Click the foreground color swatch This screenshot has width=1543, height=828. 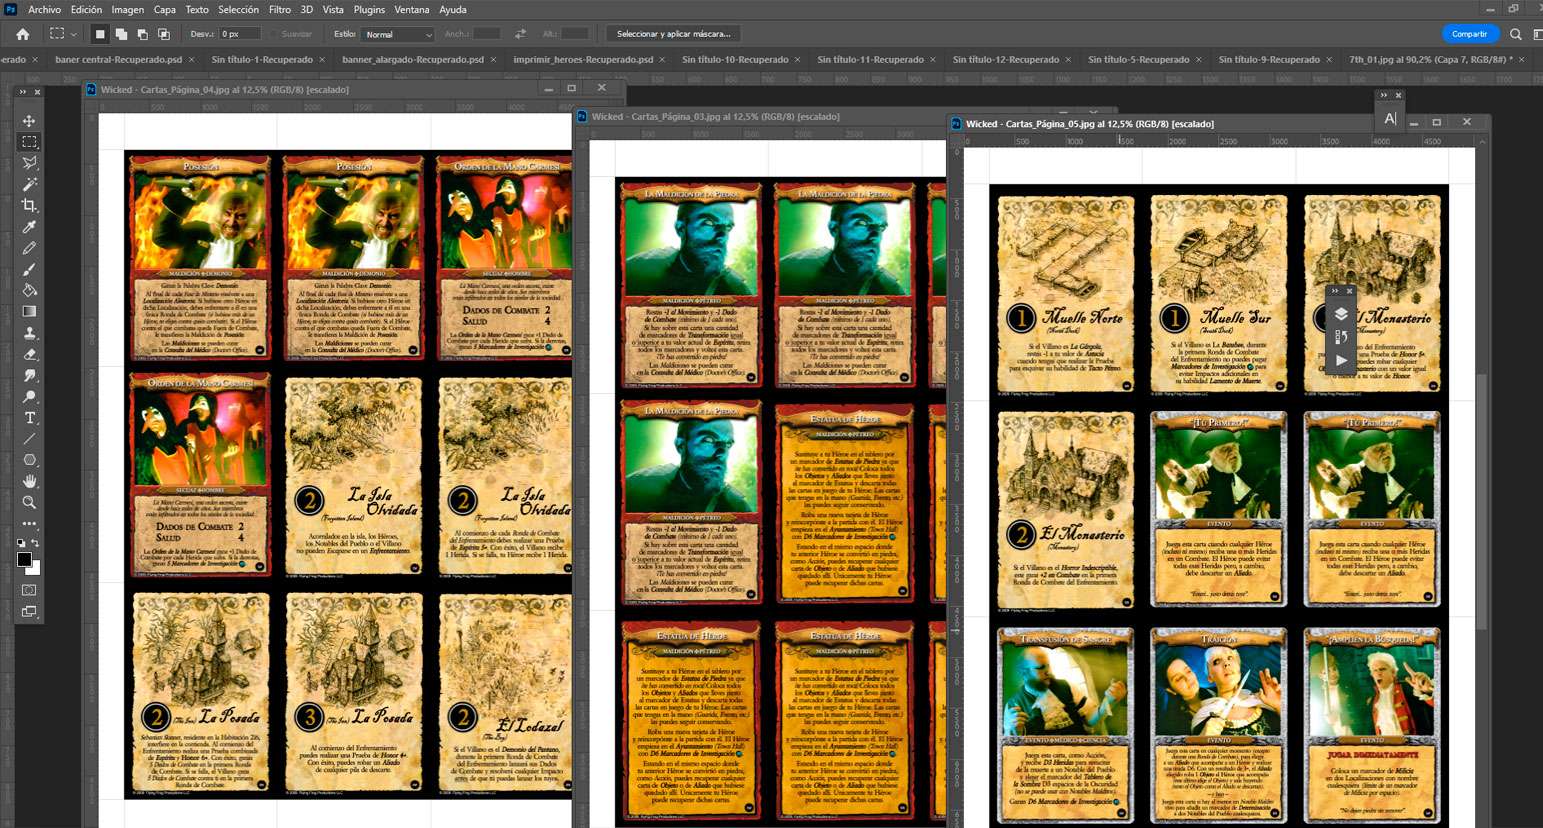pos(24,560)
